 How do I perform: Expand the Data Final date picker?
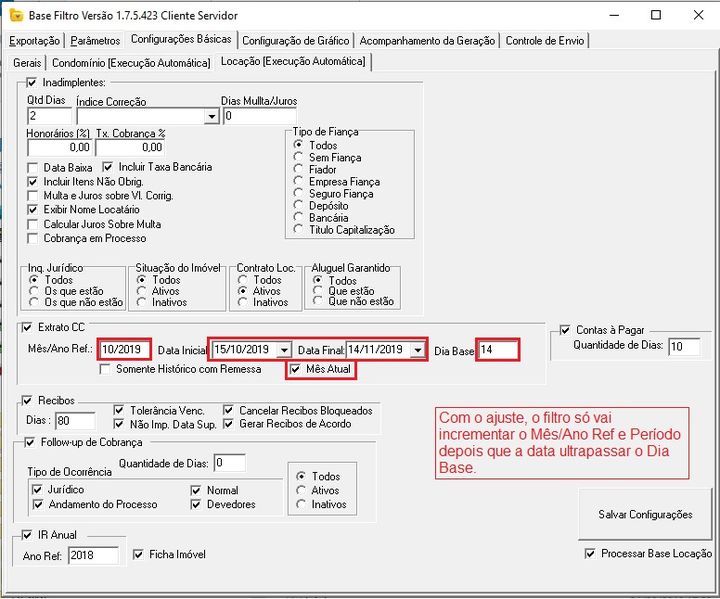pyautogui.click(x=417, y=350)
